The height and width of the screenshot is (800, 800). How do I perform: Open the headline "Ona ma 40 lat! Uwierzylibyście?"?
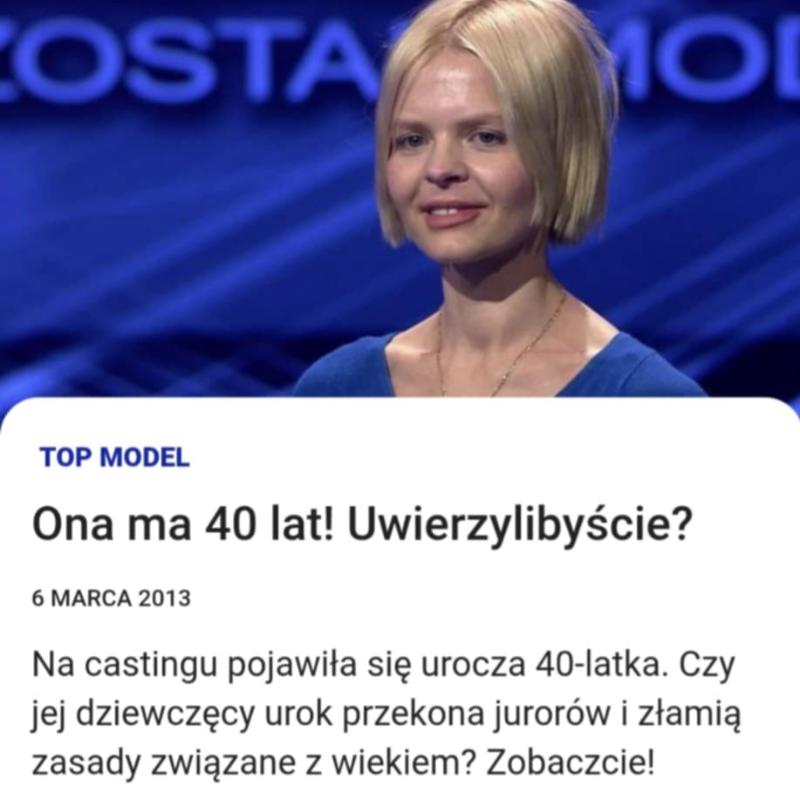[361, 526]
